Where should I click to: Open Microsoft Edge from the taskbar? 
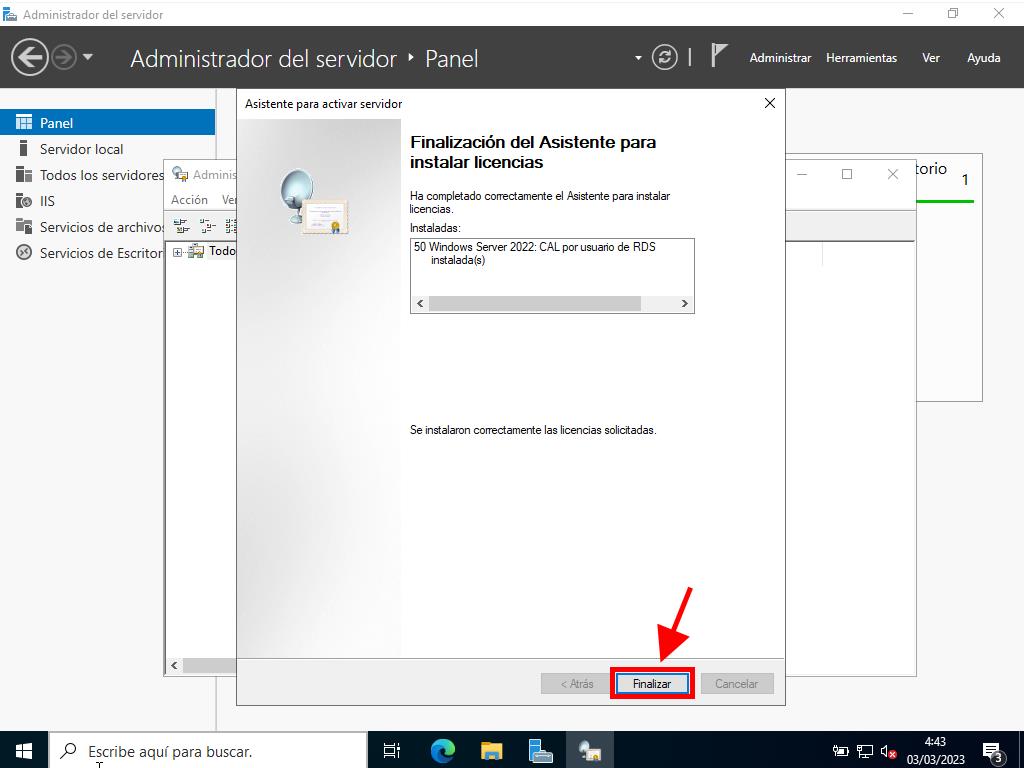coord(442,750)
